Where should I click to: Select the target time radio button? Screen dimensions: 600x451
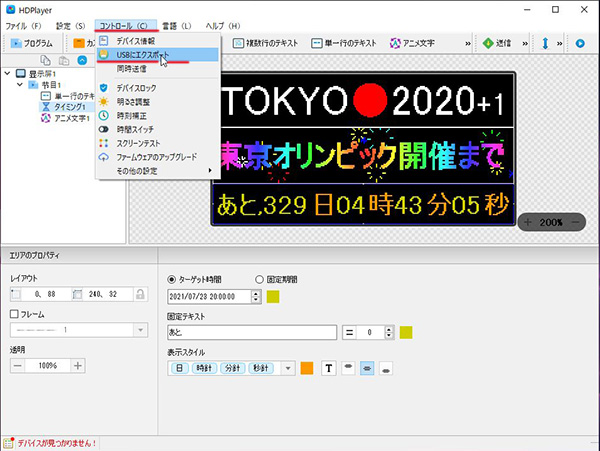pyautogui.click(x=172, y=280)
